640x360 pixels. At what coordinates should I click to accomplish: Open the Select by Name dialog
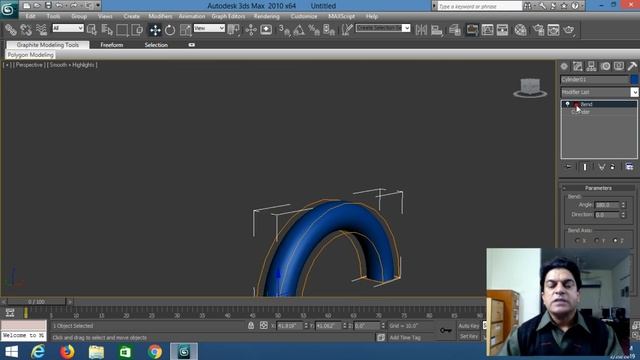click(x=107, y=30)
